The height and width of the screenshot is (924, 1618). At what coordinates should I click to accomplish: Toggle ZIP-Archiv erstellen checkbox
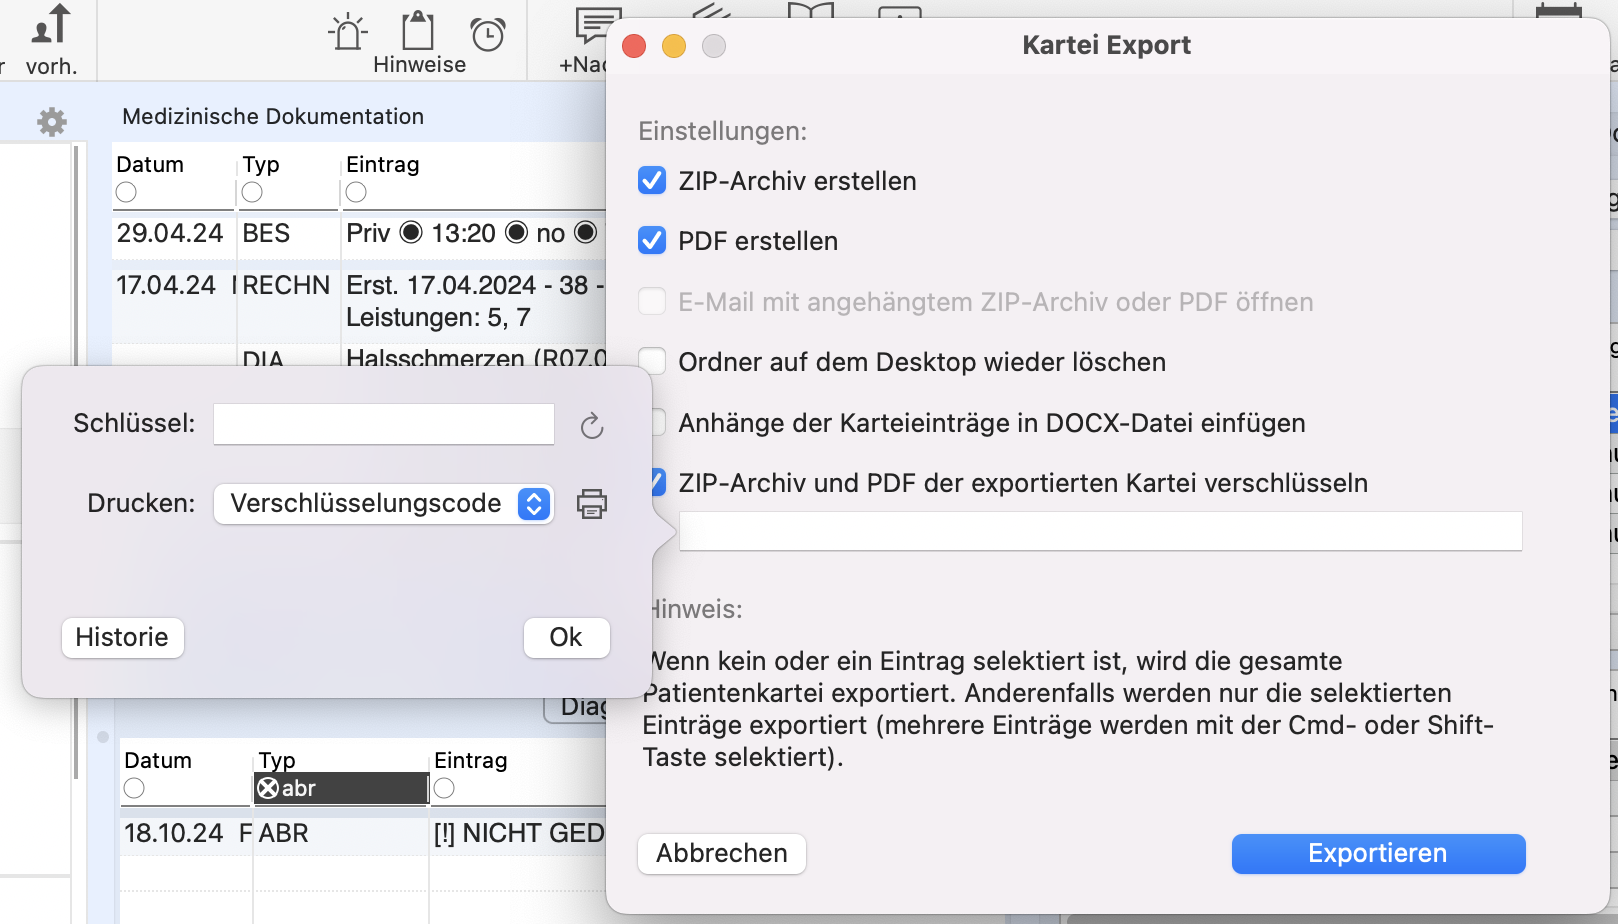coord(652,181)
